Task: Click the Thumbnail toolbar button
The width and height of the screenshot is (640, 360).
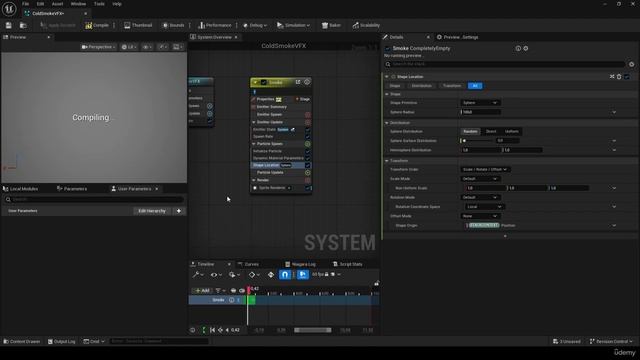Action: click(138, 25)
